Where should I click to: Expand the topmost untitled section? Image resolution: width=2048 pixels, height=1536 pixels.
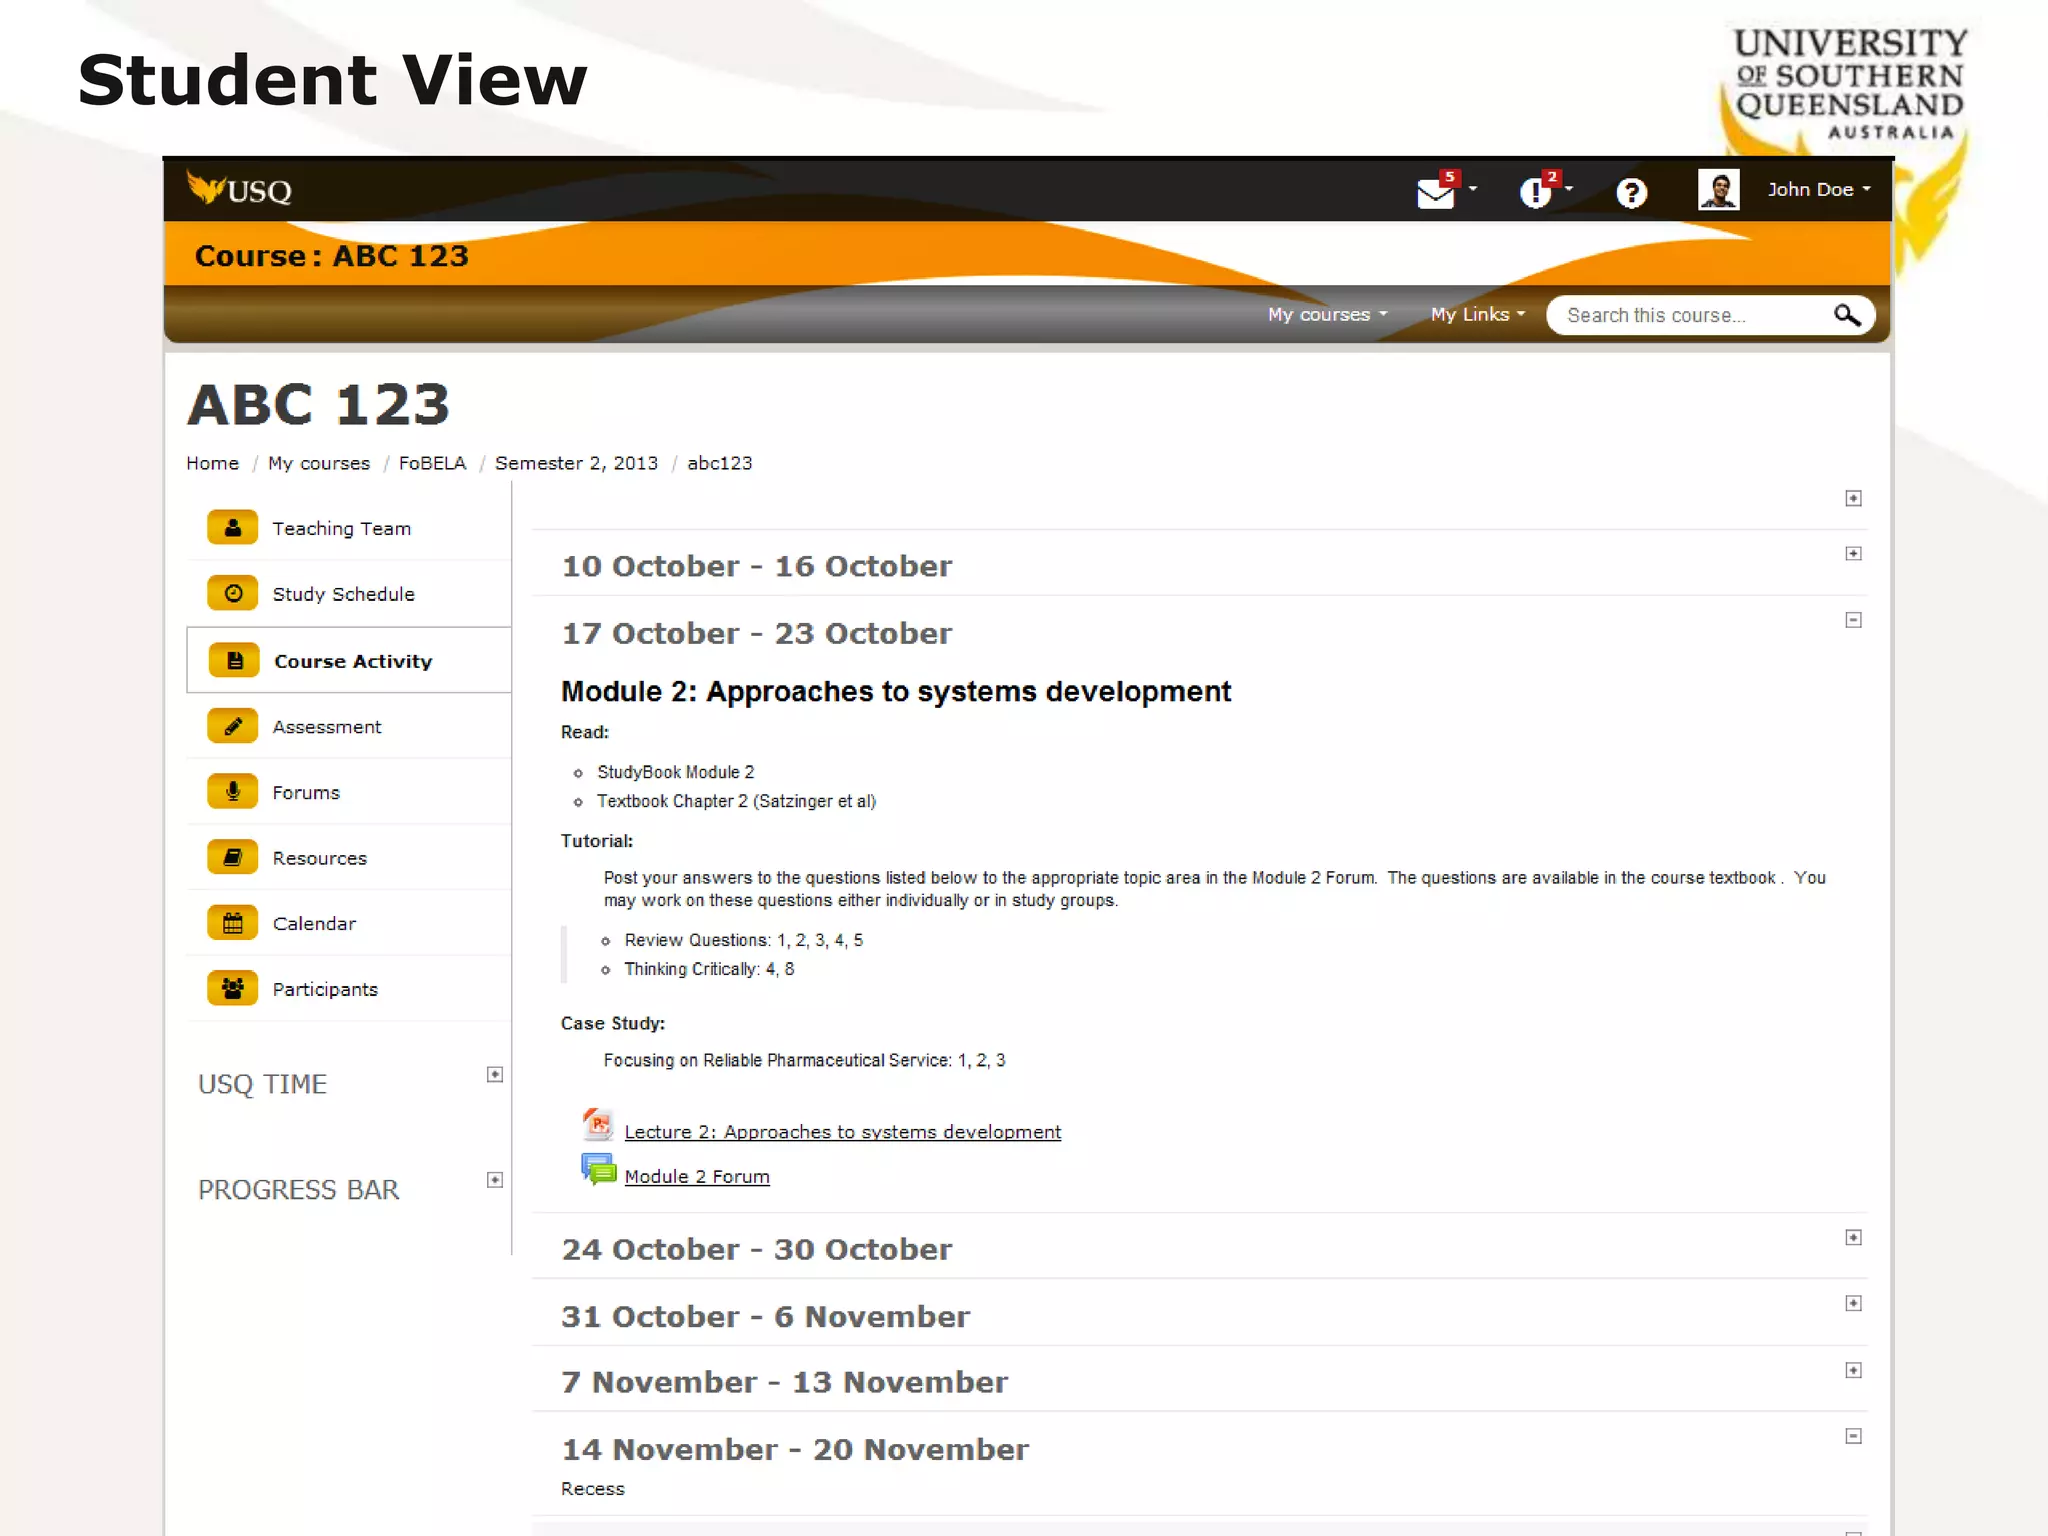click(x=1853, y=498)
